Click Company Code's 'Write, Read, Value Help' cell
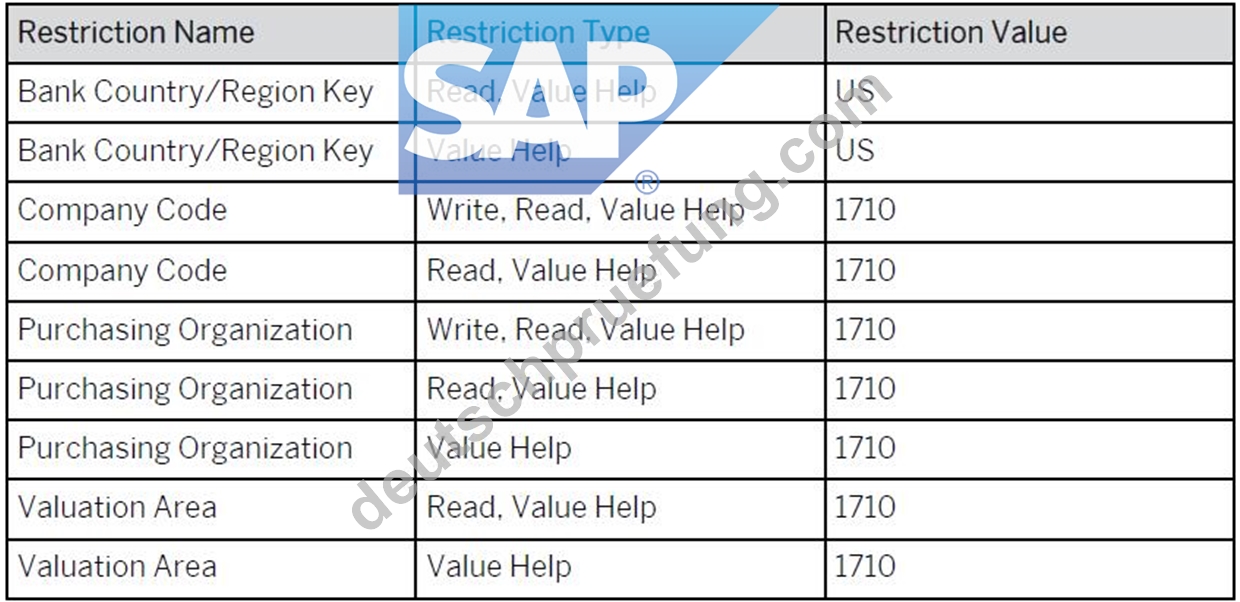The width and height of the screenshot is (1240, 602). (620, 211)
